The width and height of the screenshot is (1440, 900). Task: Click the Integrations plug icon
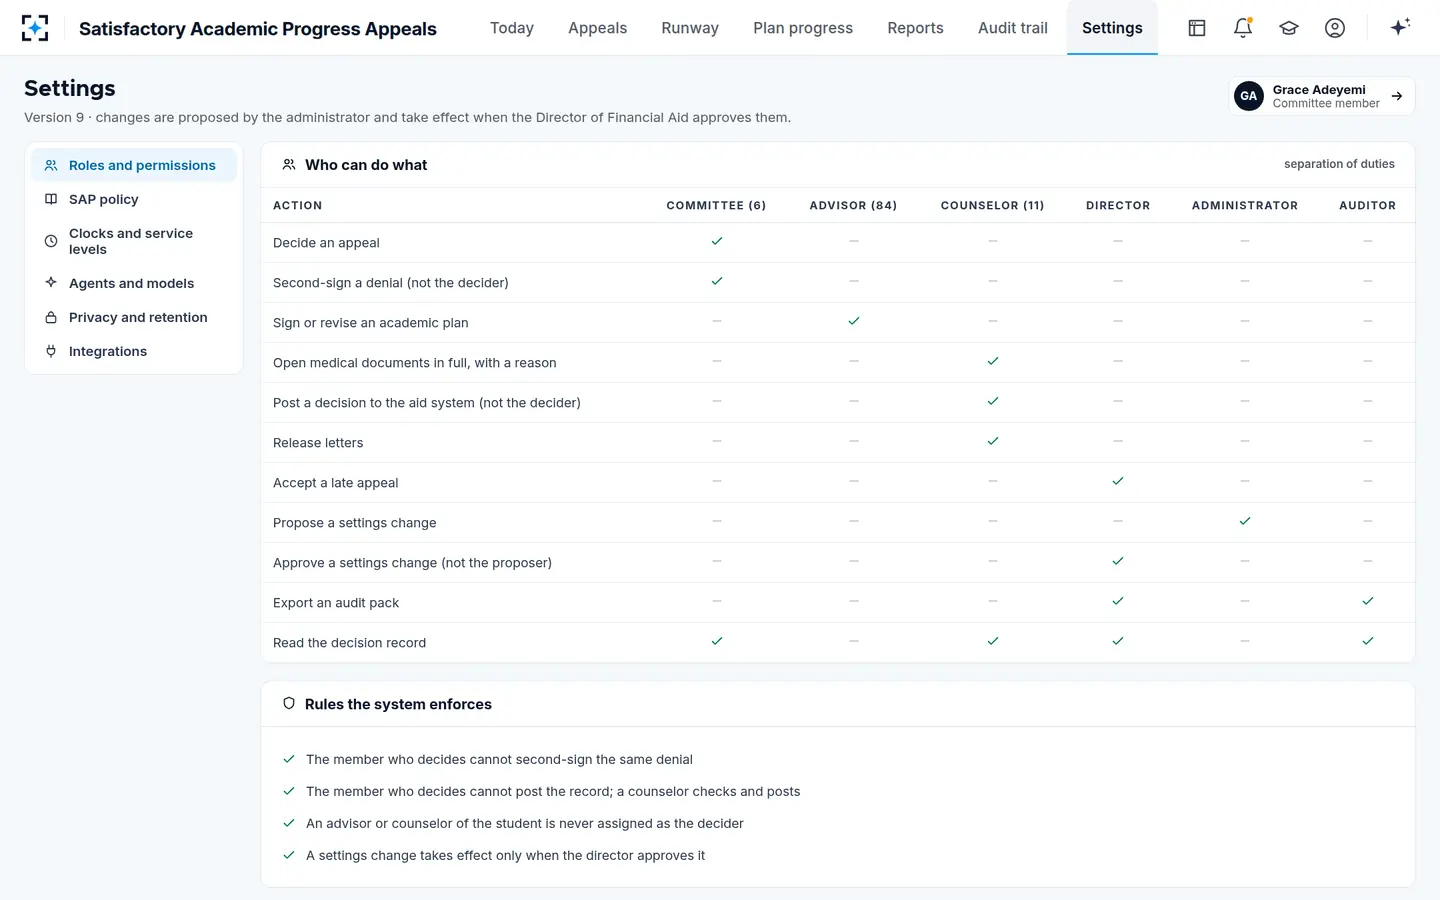tap(51, 351)
